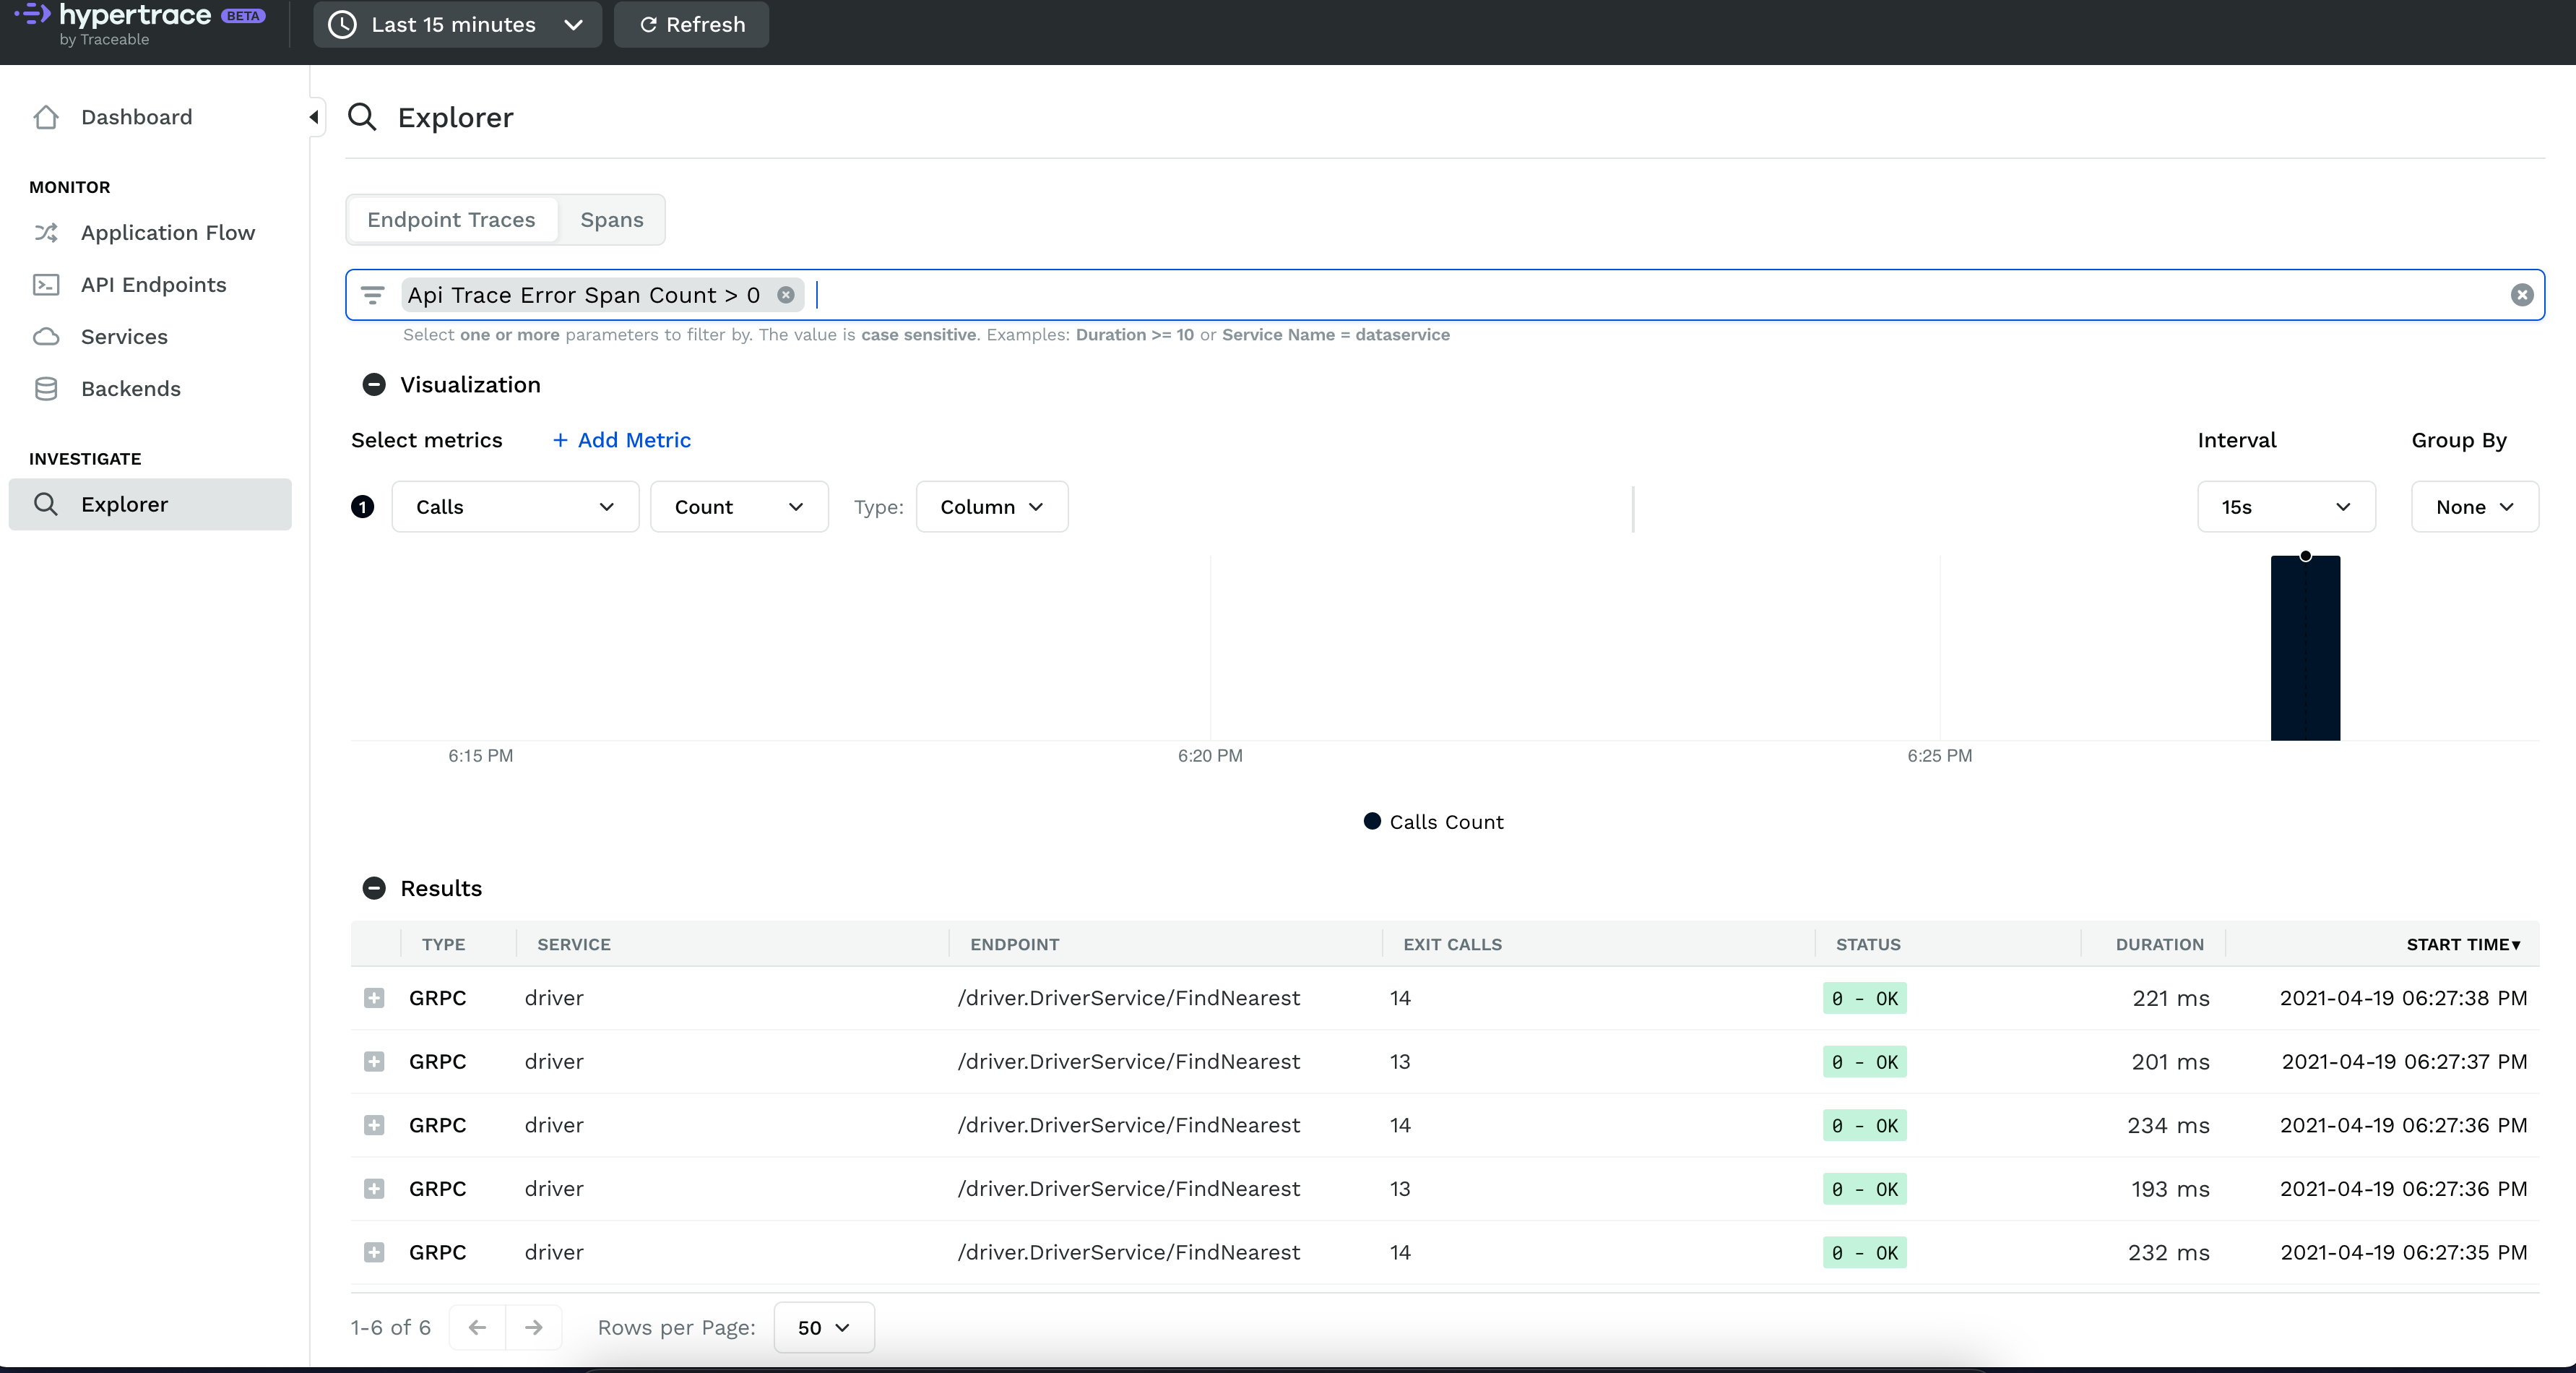Screen dimensions: 2576x1373
Task: Open Dashboard via home icon
Action: 46,117
